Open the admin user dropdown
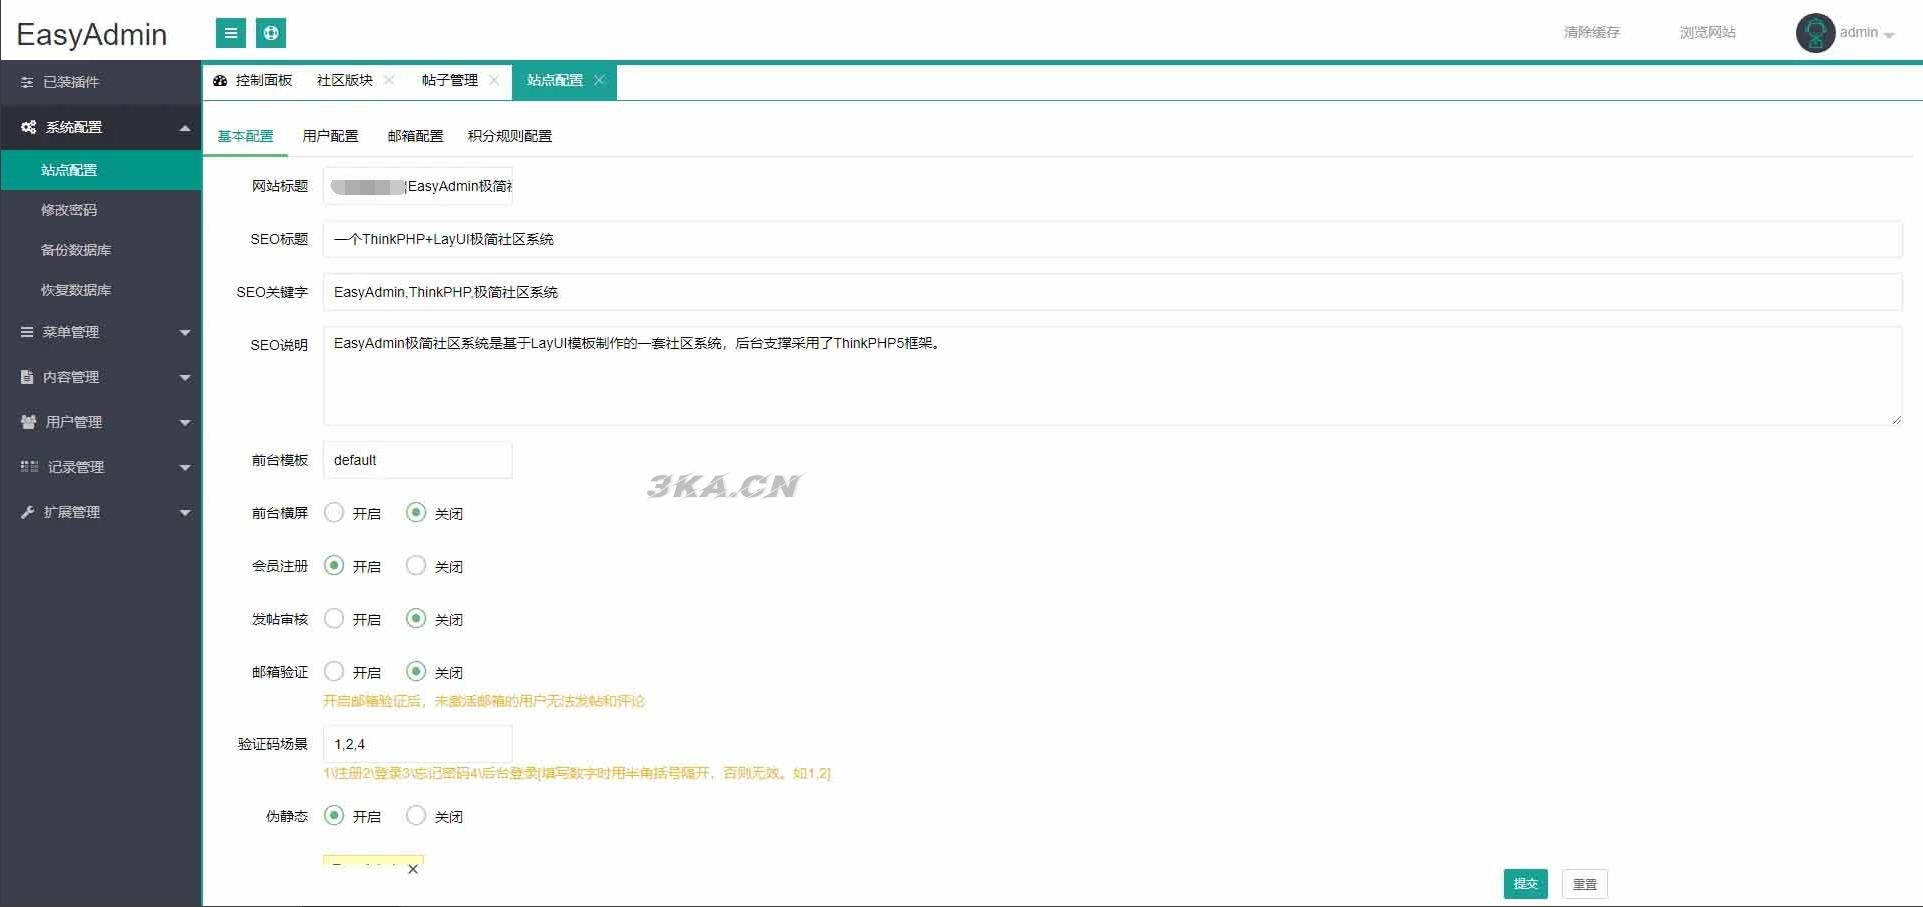This screenshot has width=1923, height=907. tap(1866, 33)
